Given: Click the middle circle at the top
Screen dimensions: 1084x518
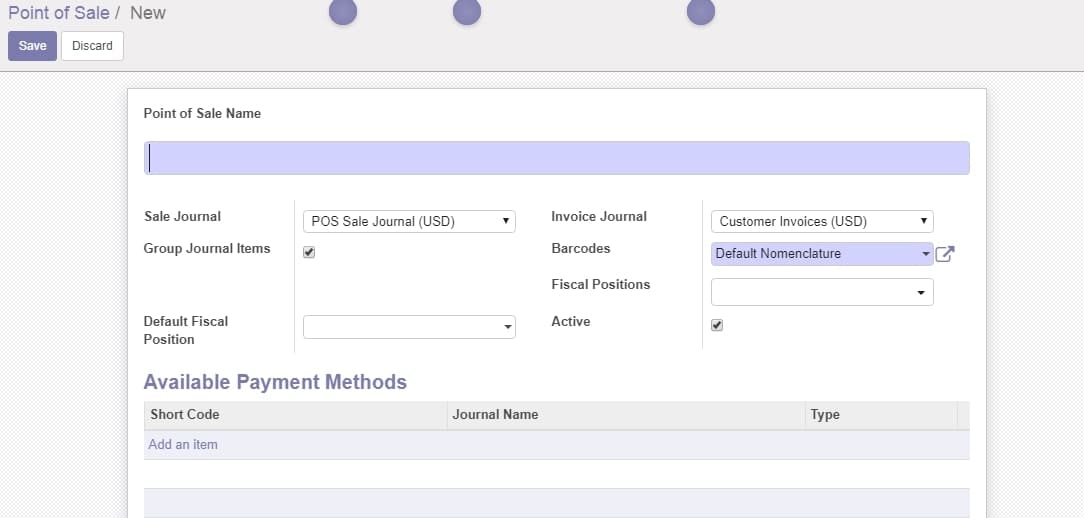Looking at the screenshot, I should pos(467,11).
